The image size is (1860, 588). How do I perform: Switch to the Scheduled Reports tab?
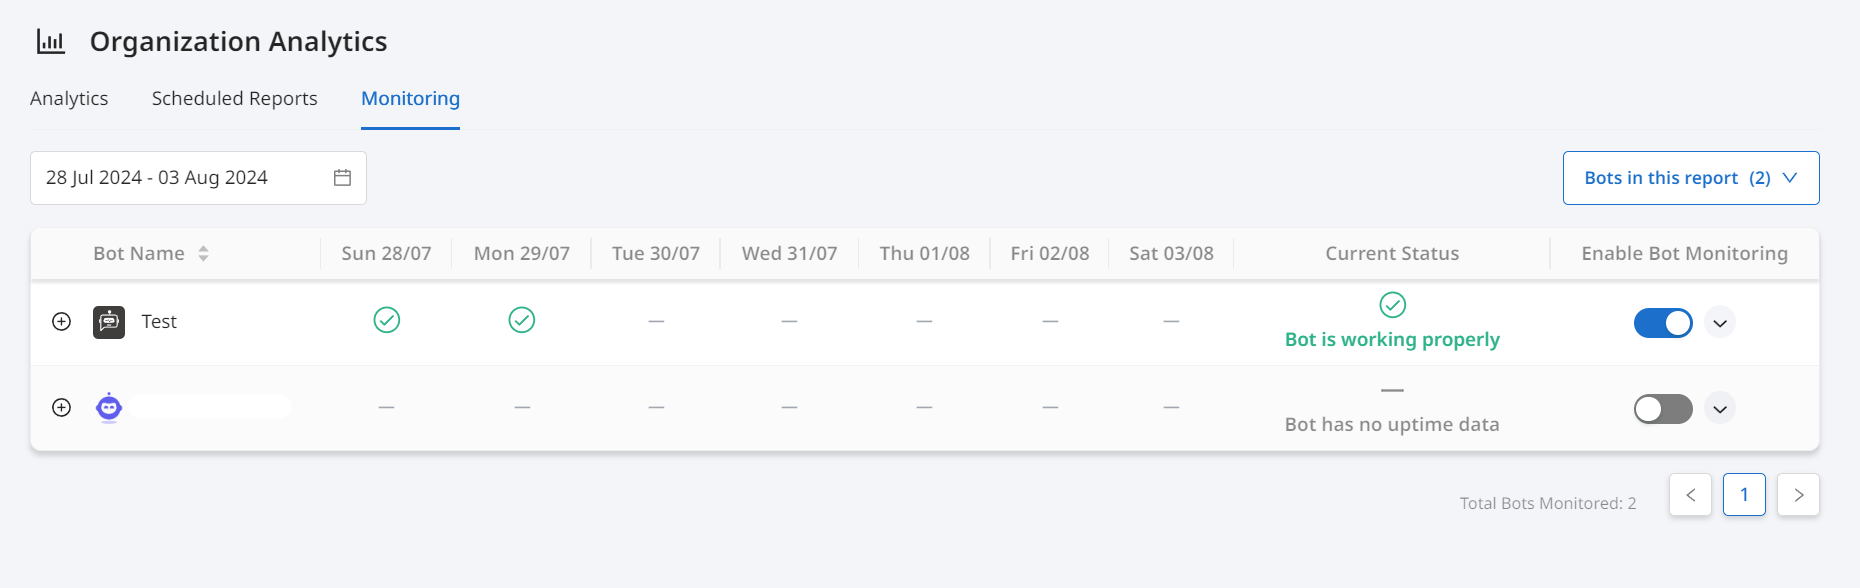coord(235,98)
